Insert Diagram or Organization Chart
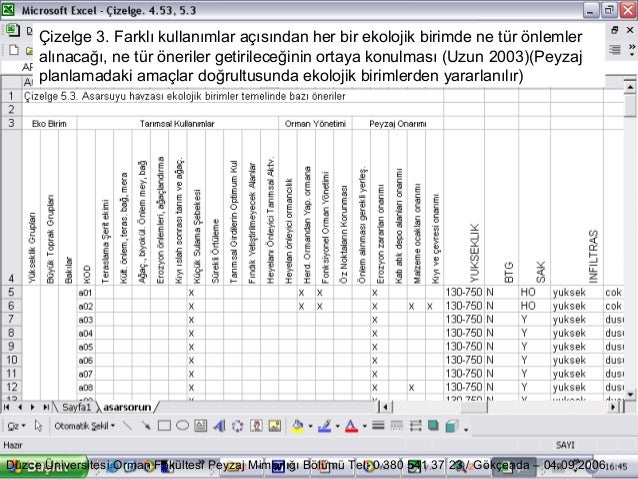Screen dimensions: 638x479 coord(238,426)
